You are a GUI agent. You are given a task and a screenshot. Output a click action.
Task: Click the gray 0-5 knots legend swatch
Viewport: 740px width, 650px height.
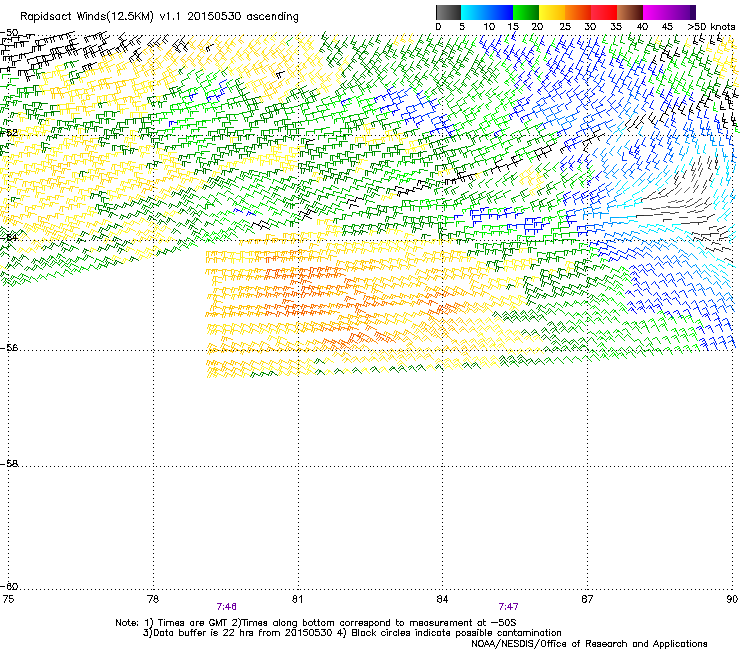pos(448,12)
